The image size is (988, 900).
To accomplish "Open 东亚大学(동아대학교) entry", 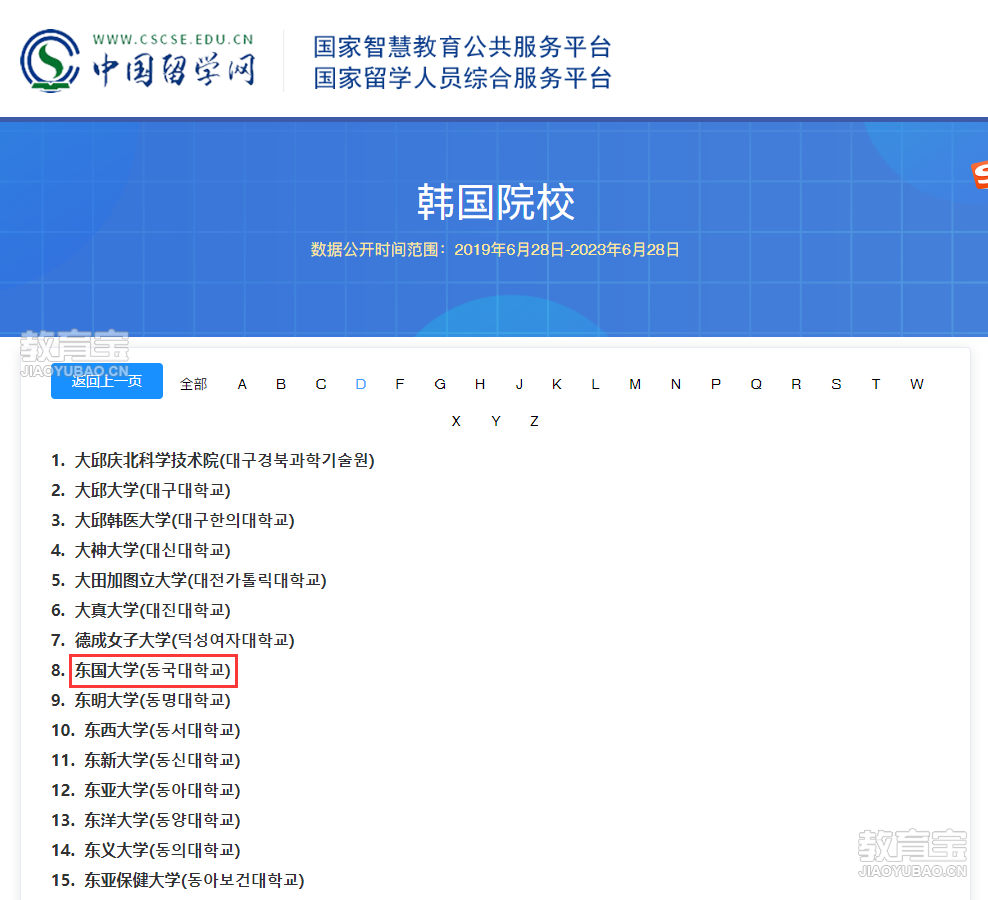I will [x=163, y=790].
